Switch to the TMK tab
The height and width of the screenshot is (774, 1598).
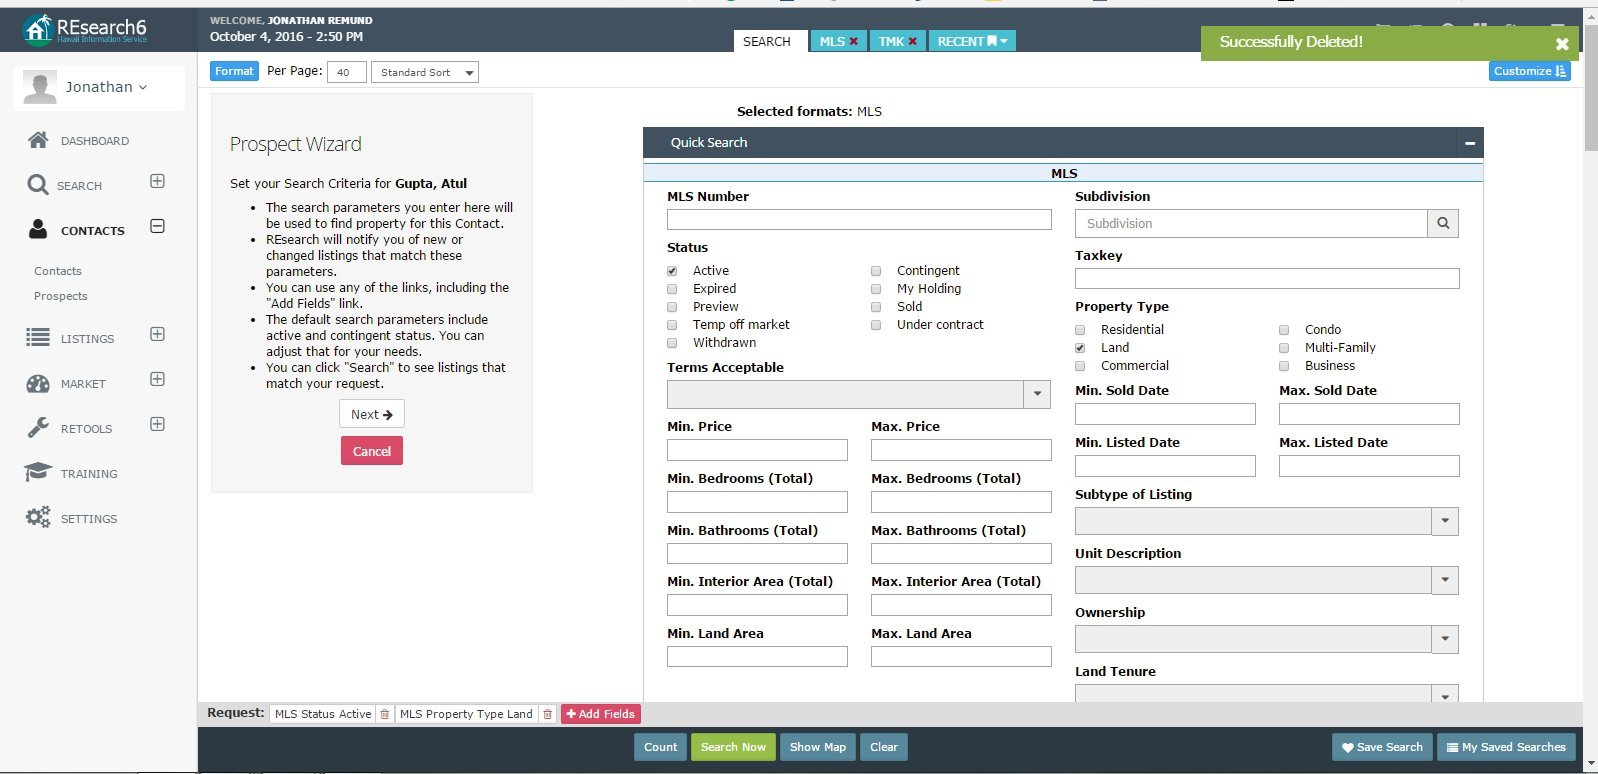(890, 41)
